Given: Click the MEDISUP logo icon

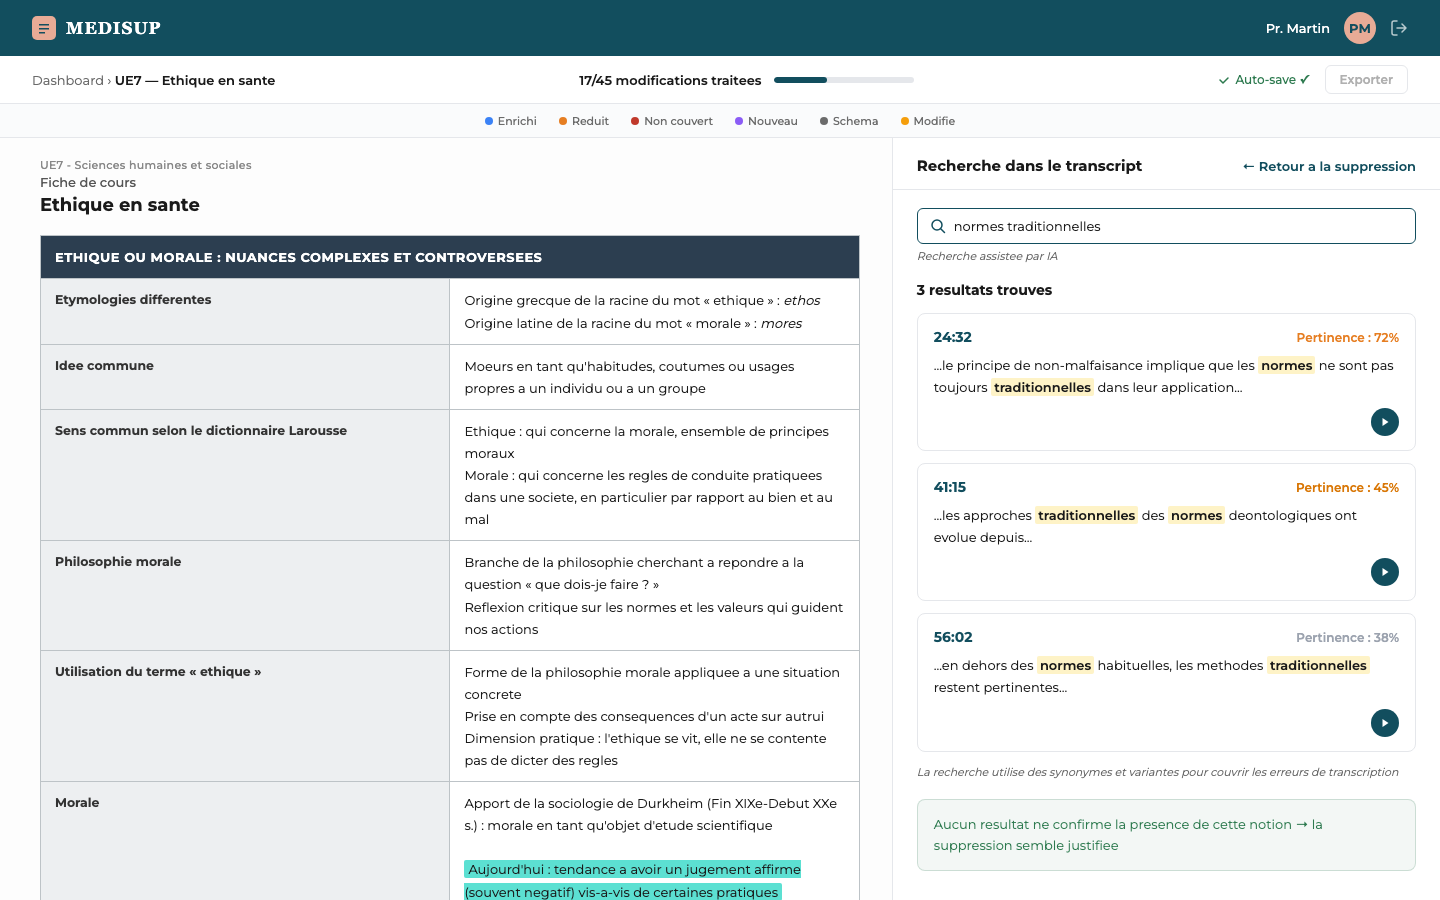Looking at the screenshot, I should (x=44, y=28).
